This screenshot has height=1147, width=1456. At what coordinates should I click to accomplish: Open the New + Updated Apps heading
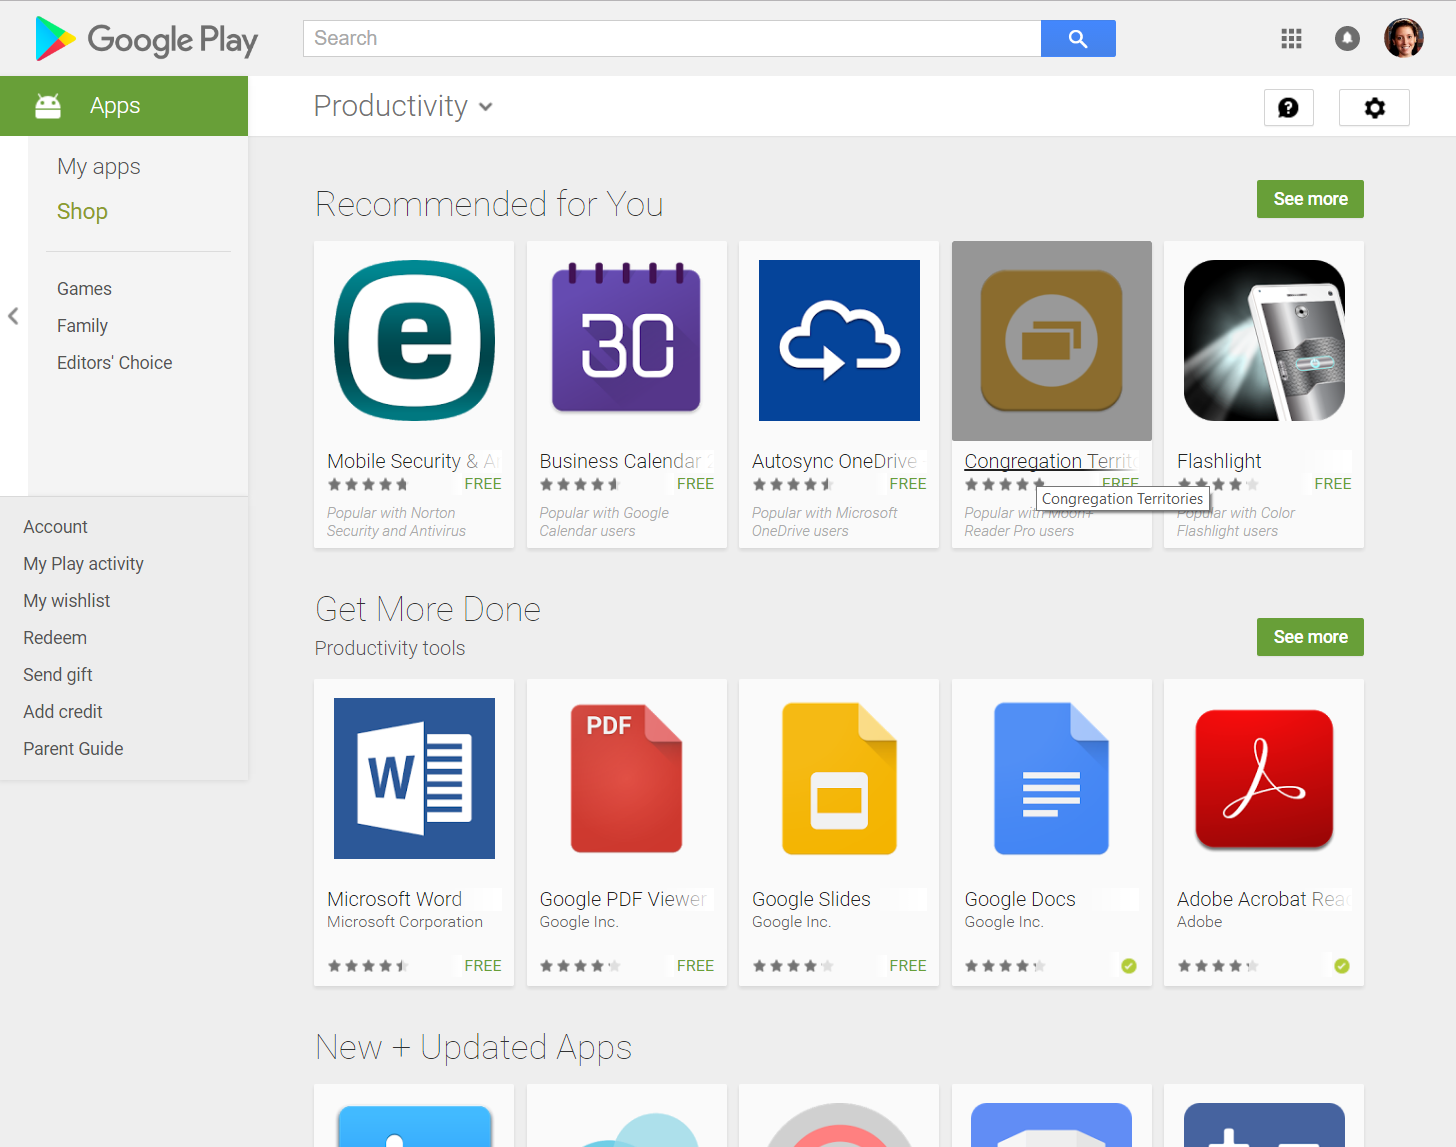pos(473,1047)
